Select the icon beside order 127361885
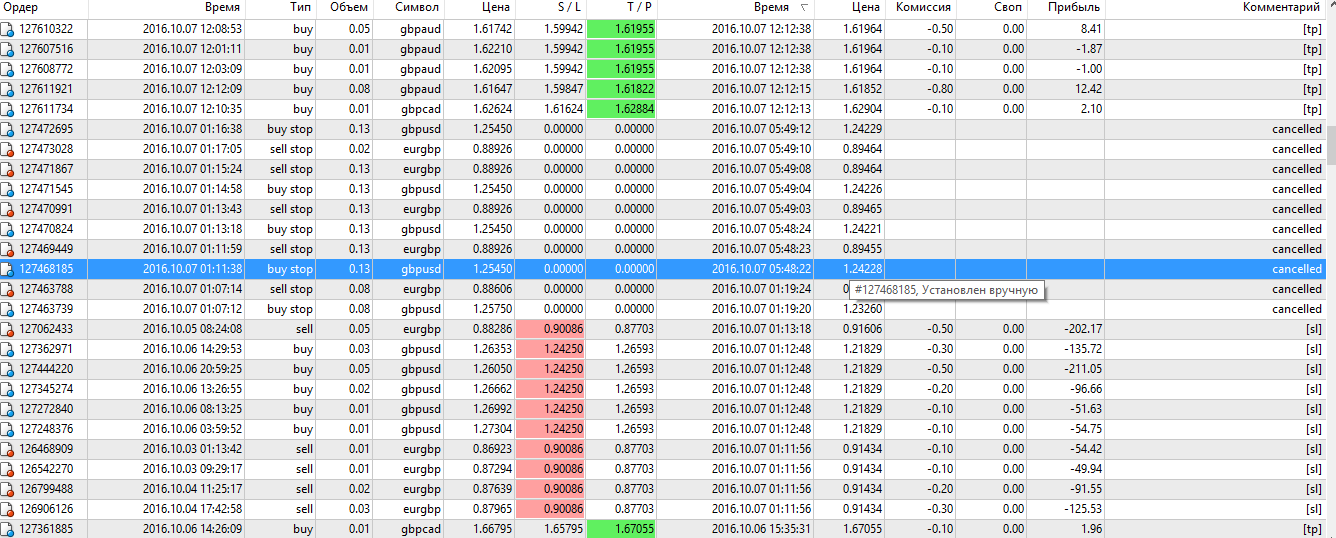 [x=8, y=529]
